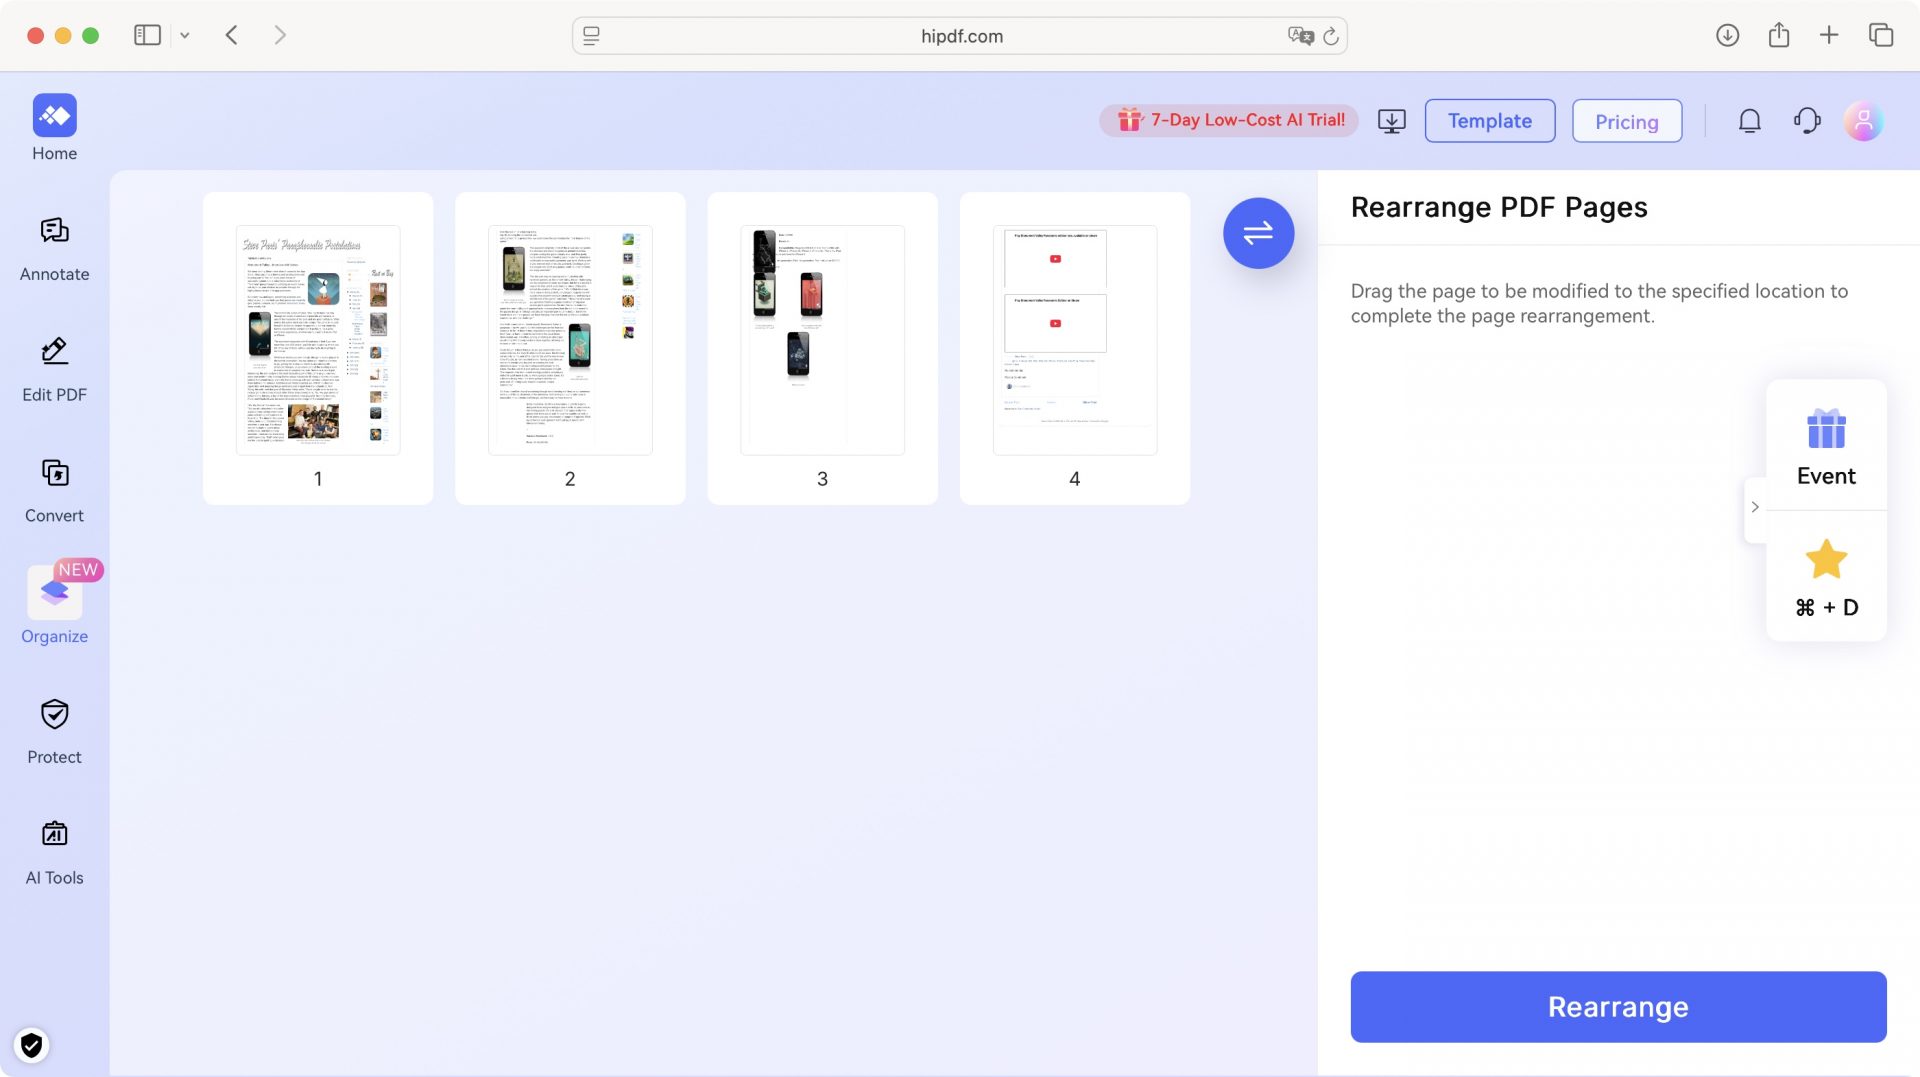
Task: Open the Annotate tool
Action: (x=54, y=246)
